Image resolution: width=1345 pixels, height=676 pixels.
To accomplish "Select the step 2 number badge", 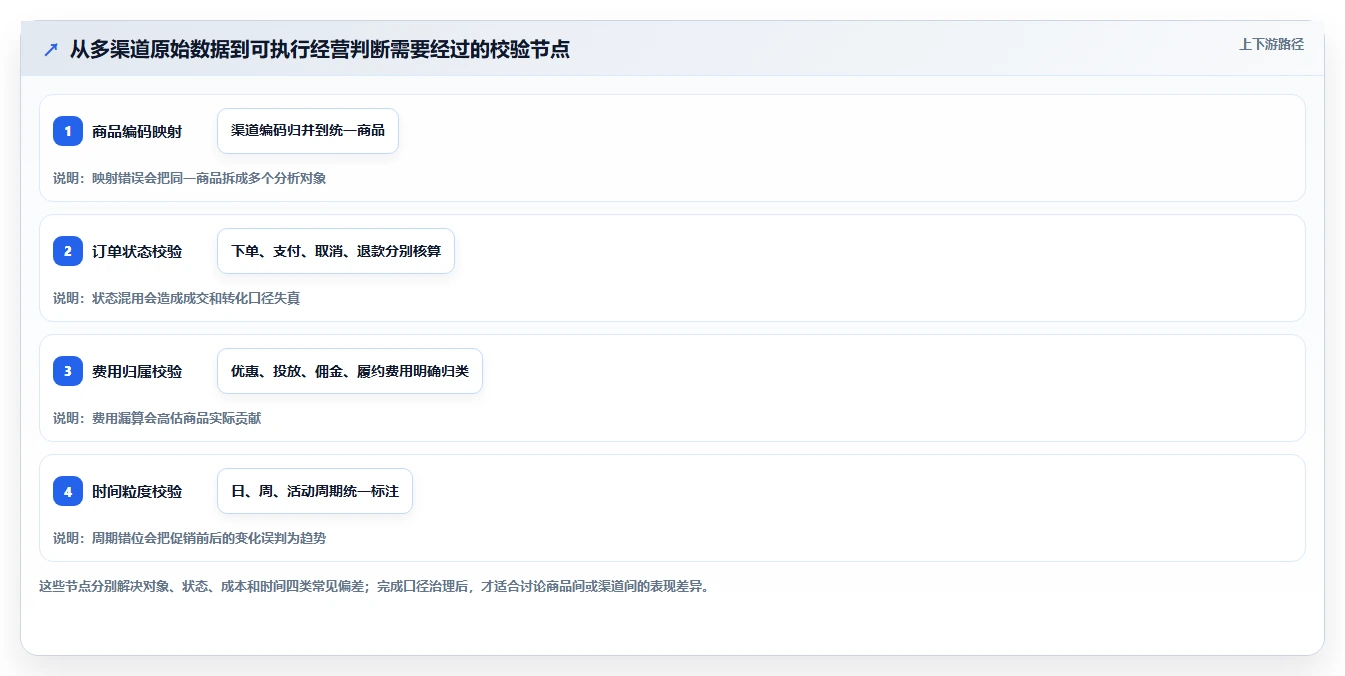I will 68,251.
